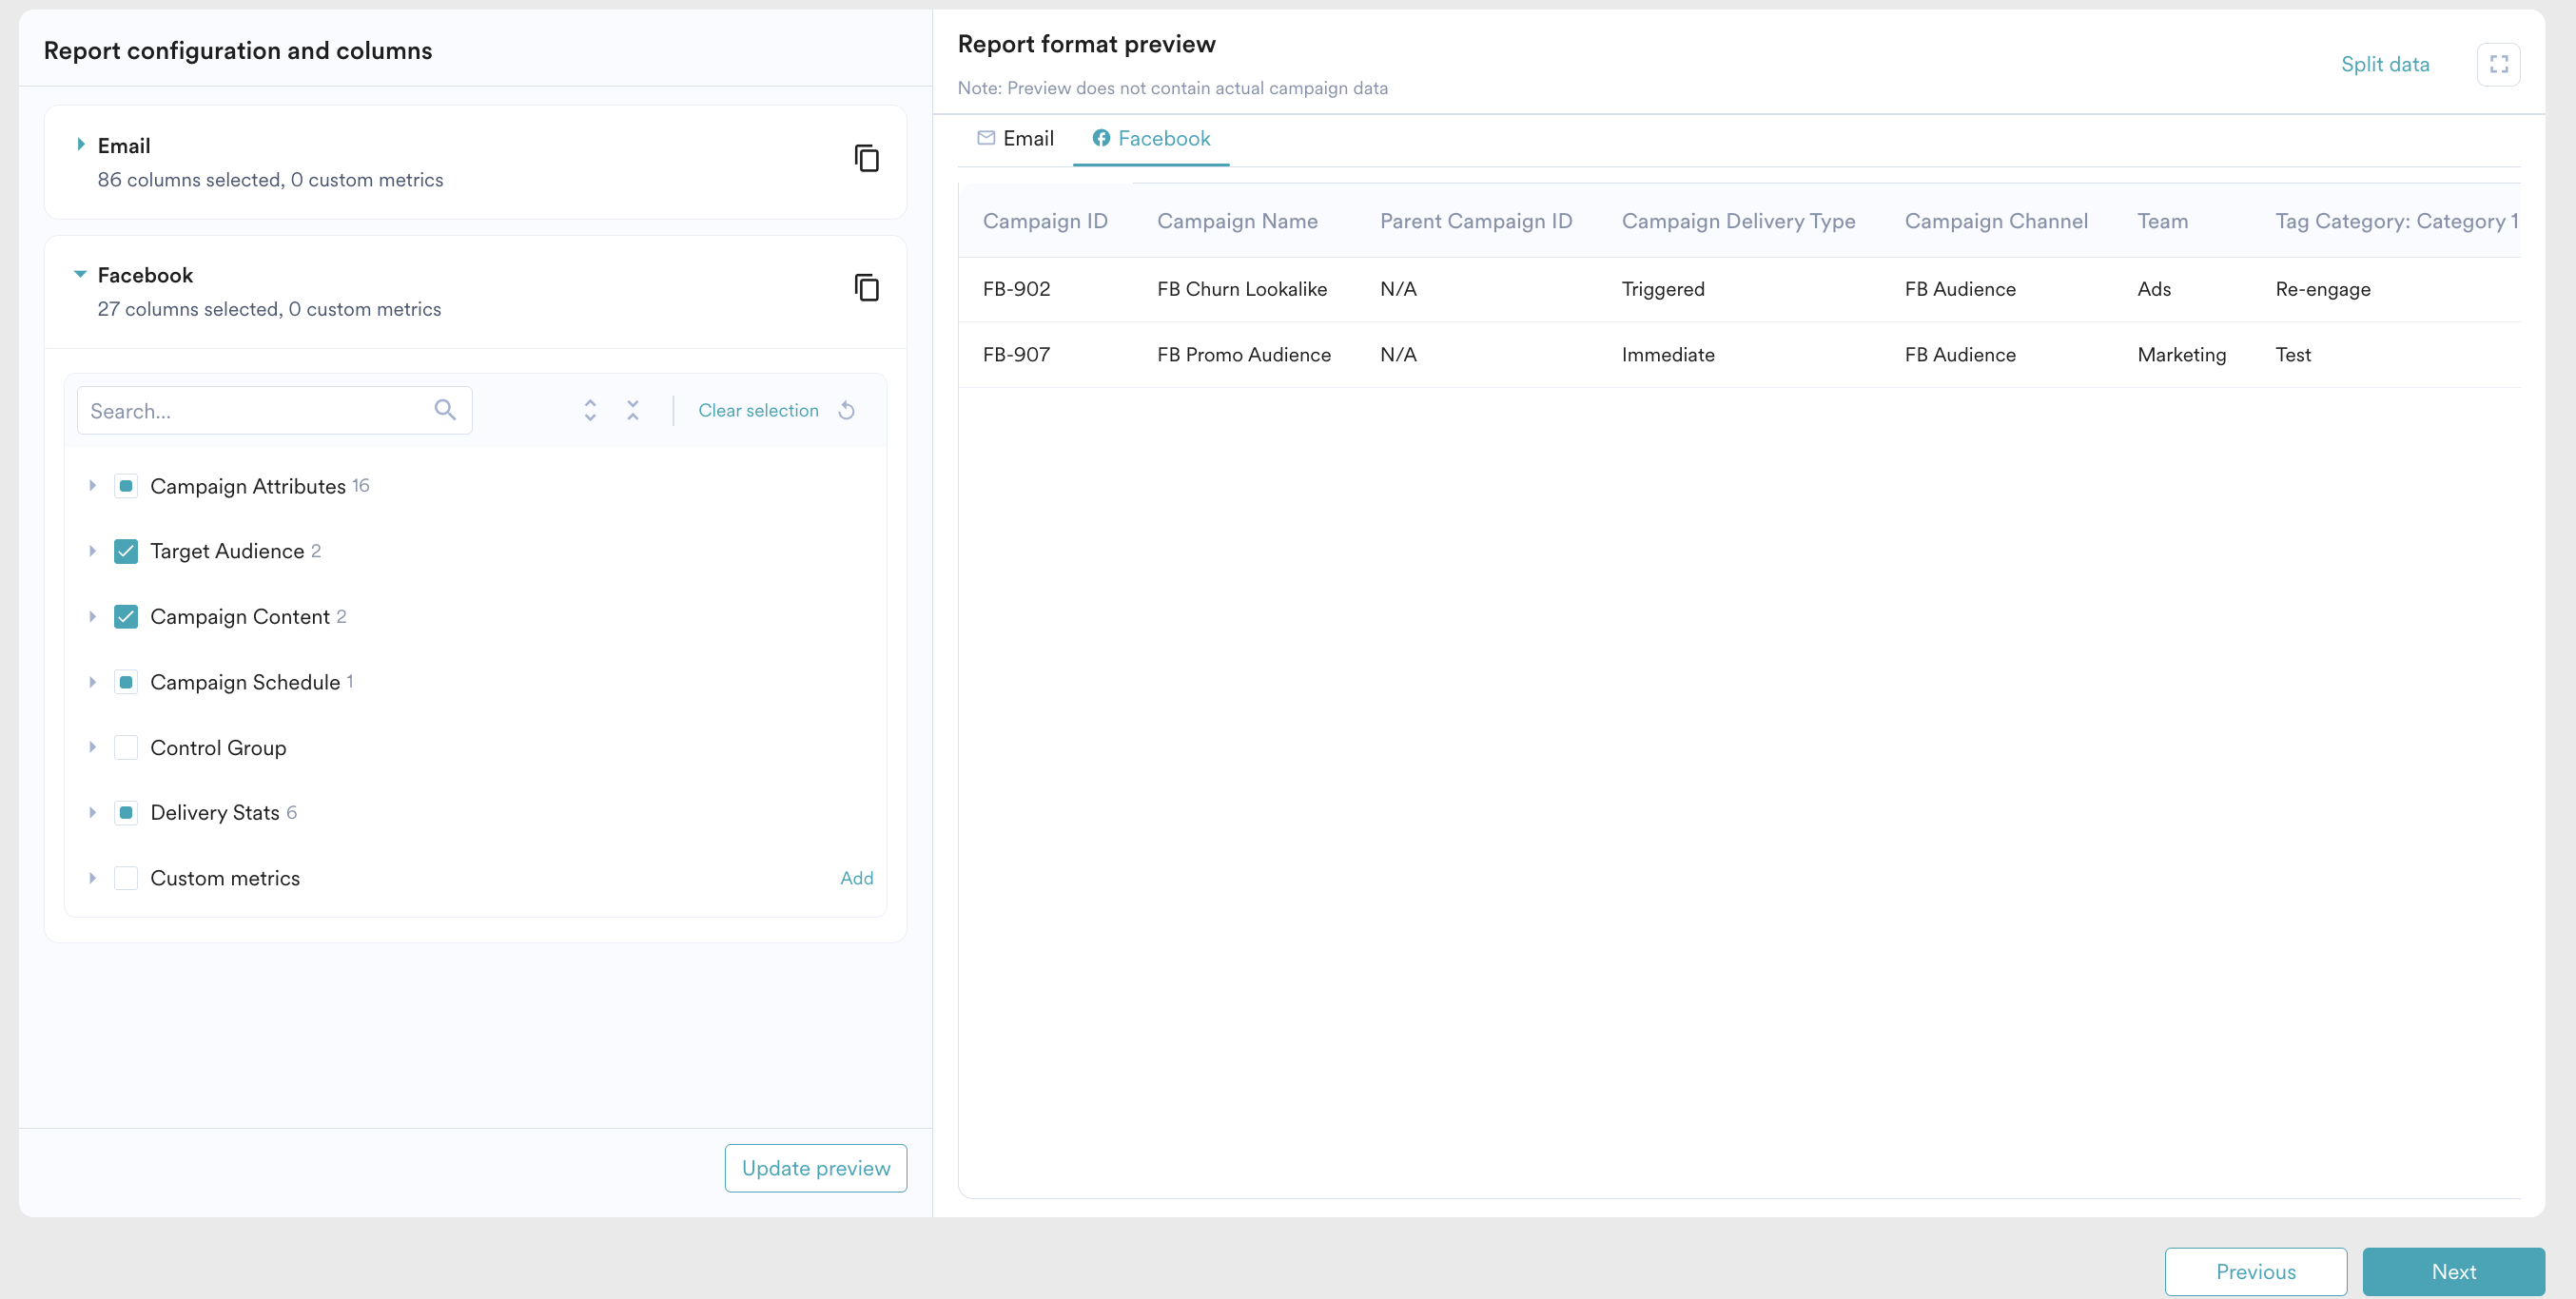Enable the Control Group checkbox

[126, 747]
